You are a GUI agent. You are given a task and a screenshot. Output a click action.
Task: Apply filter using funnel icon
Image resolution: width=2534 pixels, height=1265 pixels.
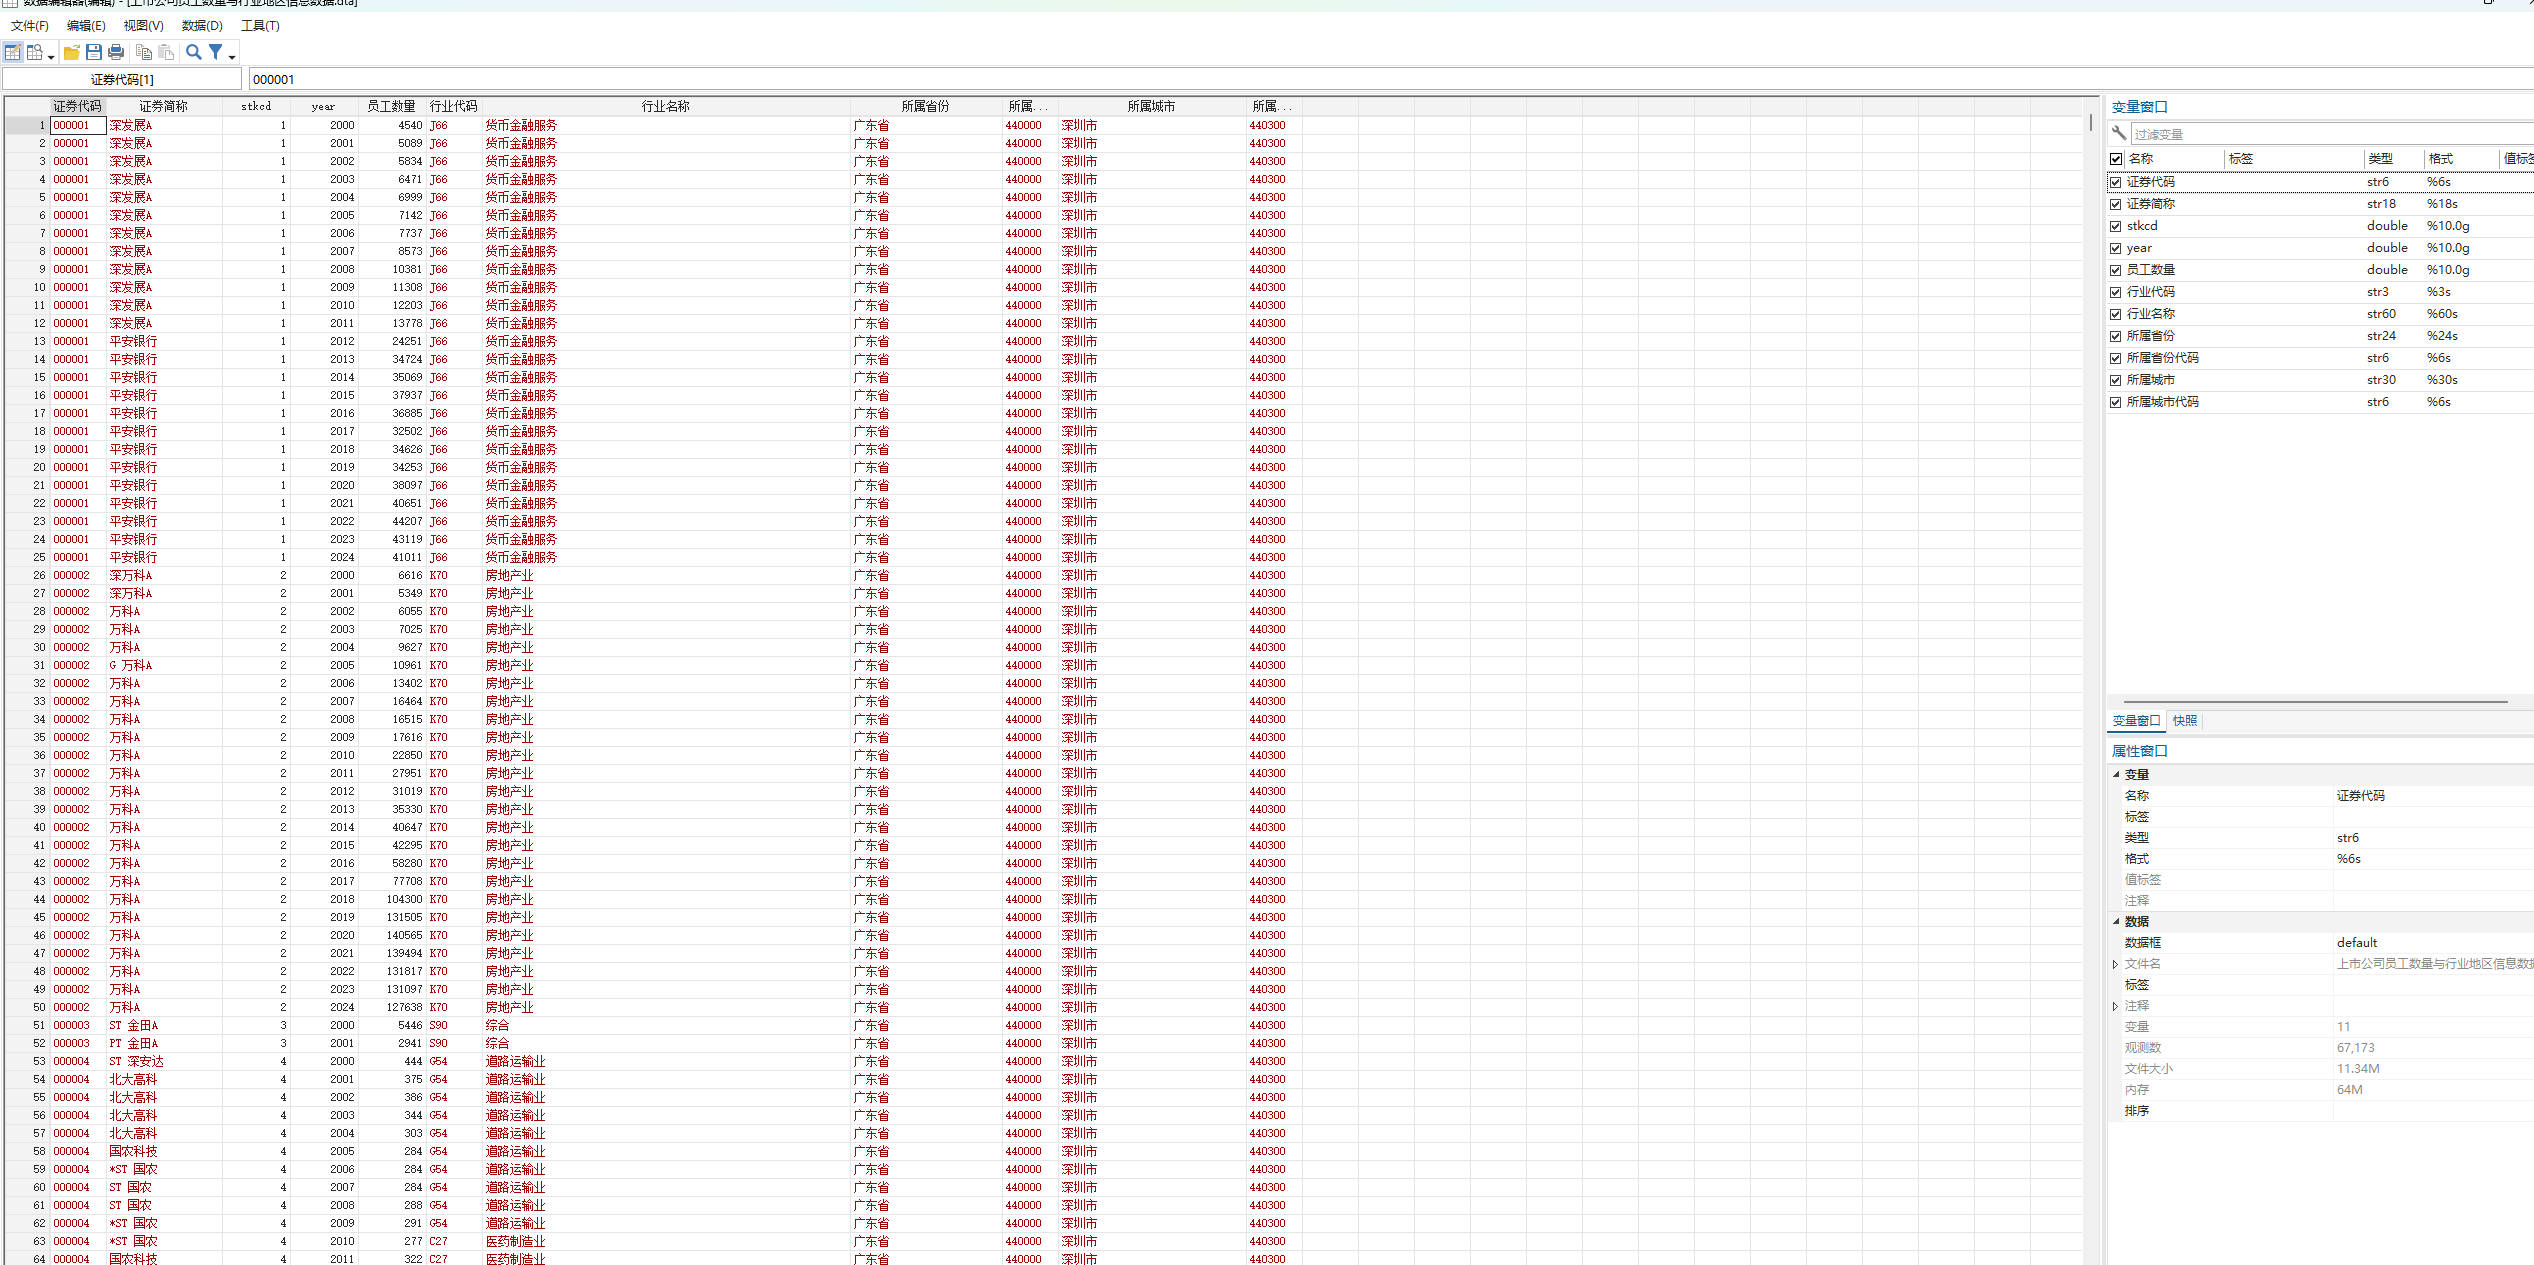tap(215, 52)
